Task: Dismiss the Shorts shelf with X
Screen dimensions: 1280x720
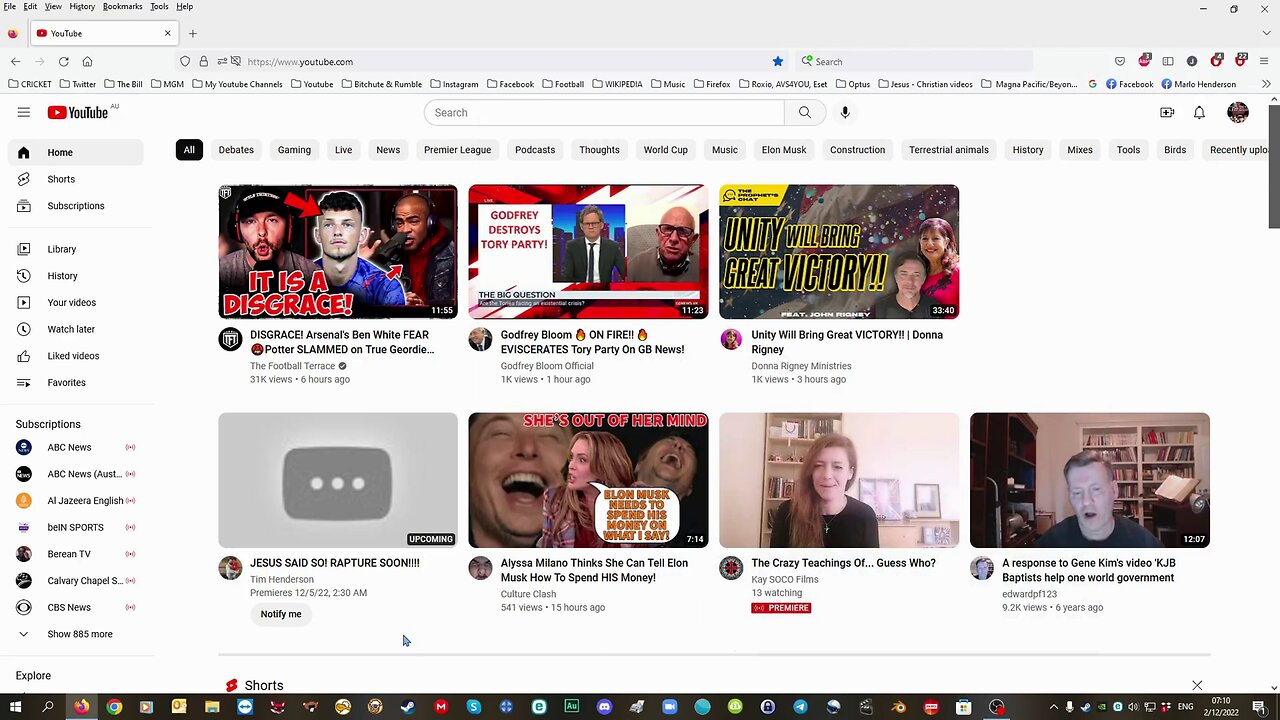Action: pyautogui.click(x=1197, y=685)
